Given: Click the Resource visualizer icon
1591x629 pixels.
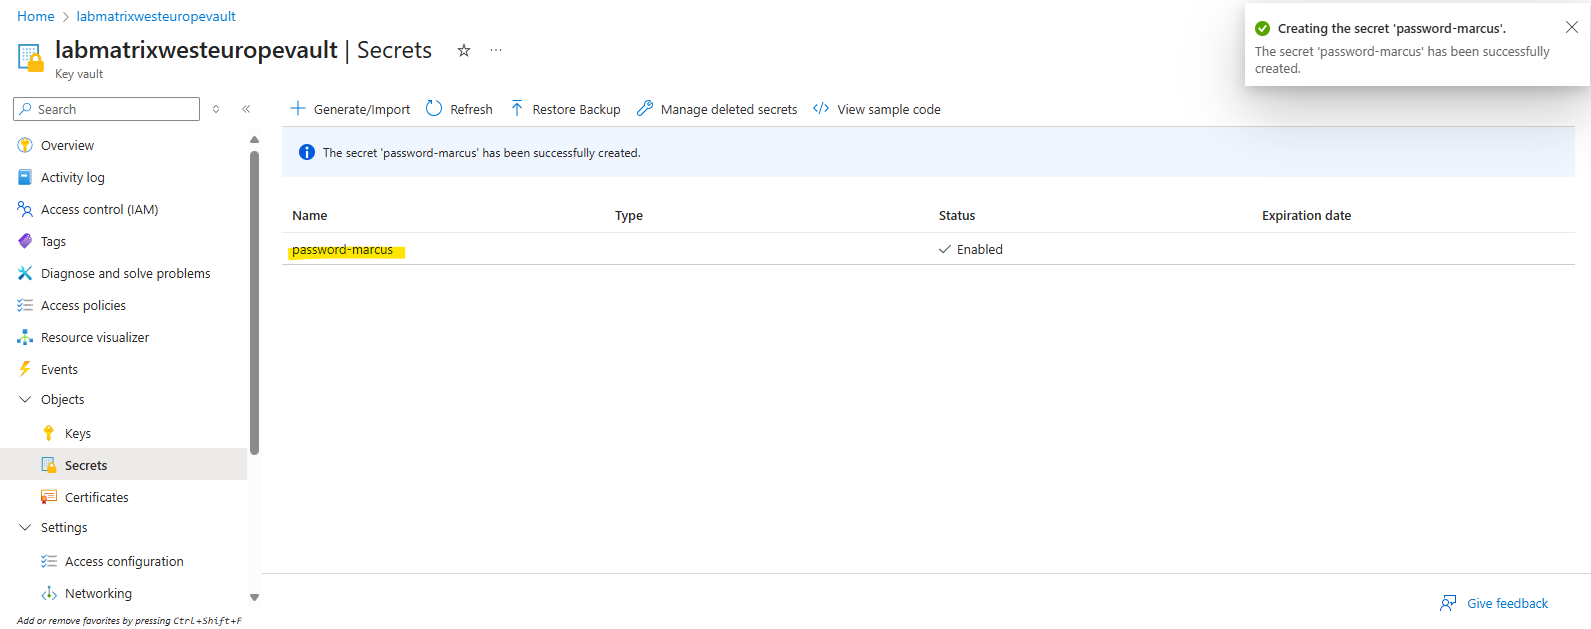Looking at the screenshot, I should point(25,337).
